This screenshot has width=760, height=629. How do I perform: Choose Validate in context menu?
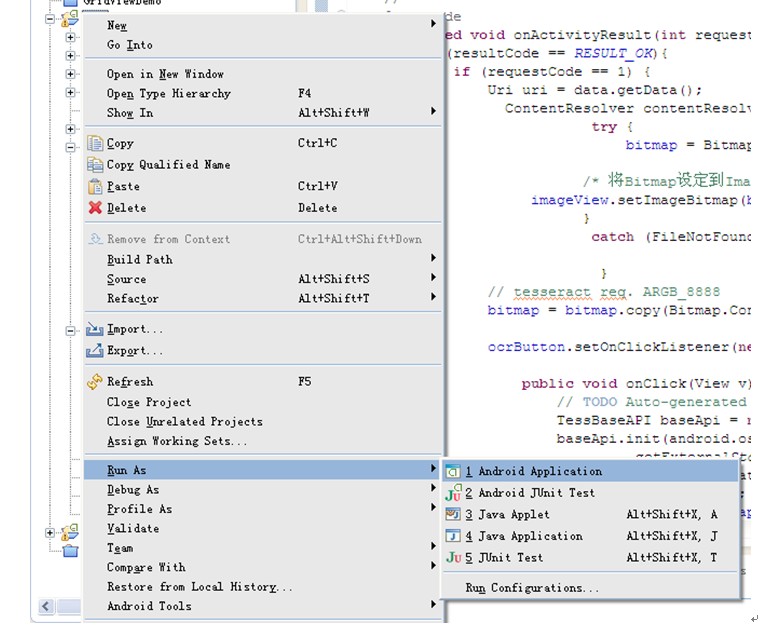[x=263, y=528]
